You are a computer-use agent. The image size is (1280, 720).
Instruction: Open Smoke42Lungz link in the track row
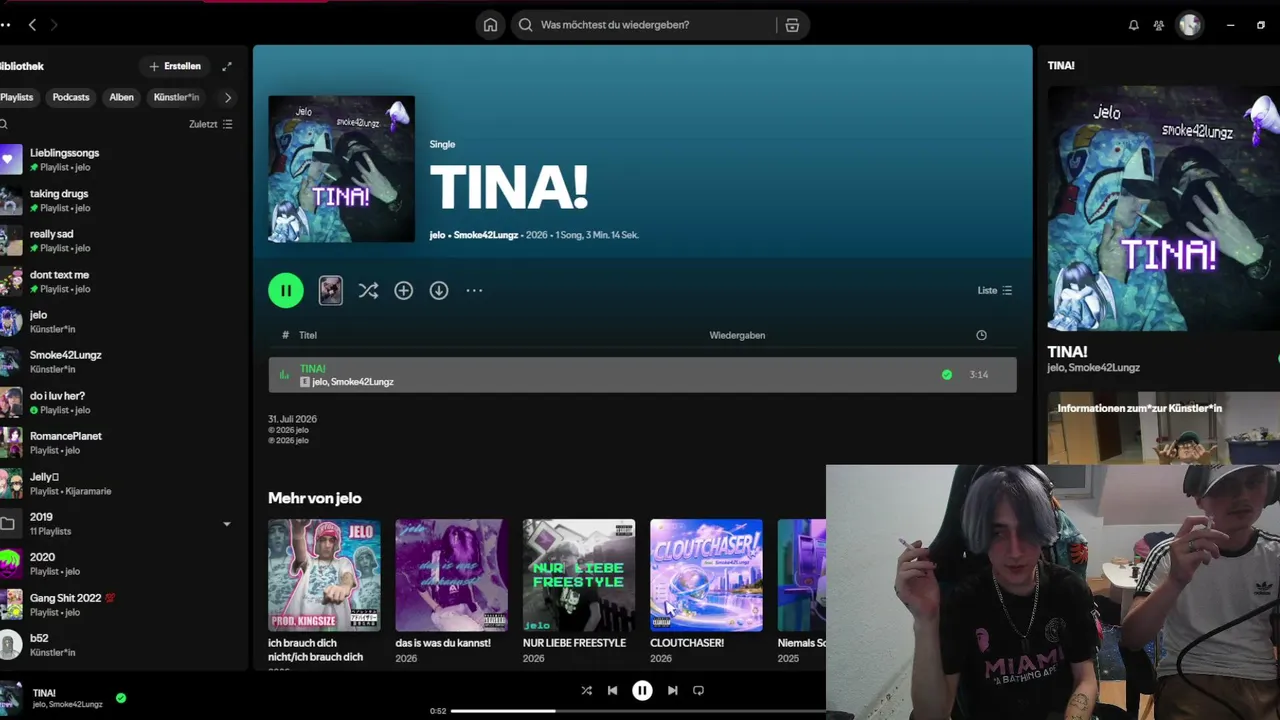click(x=362, y=382)
